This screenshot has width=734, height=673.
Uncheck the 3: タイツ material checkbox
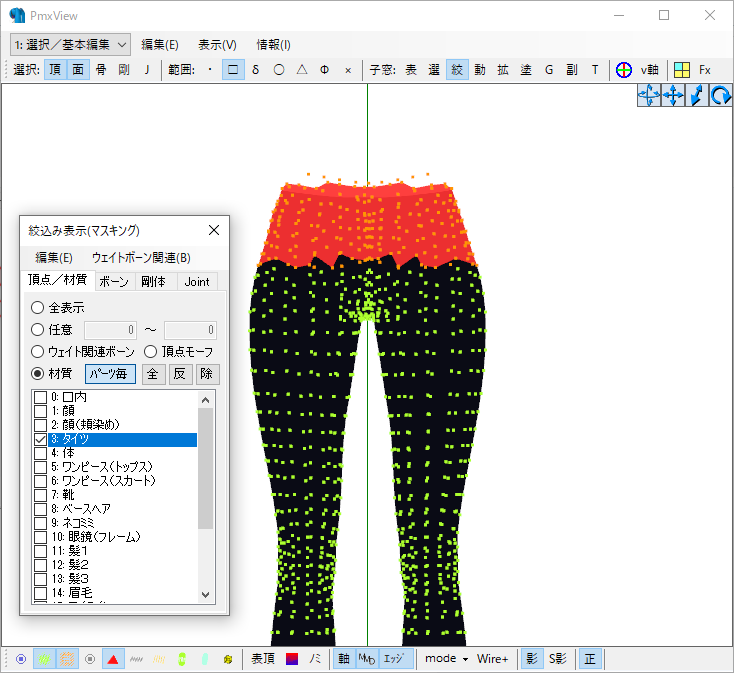[x=41, y=439]
